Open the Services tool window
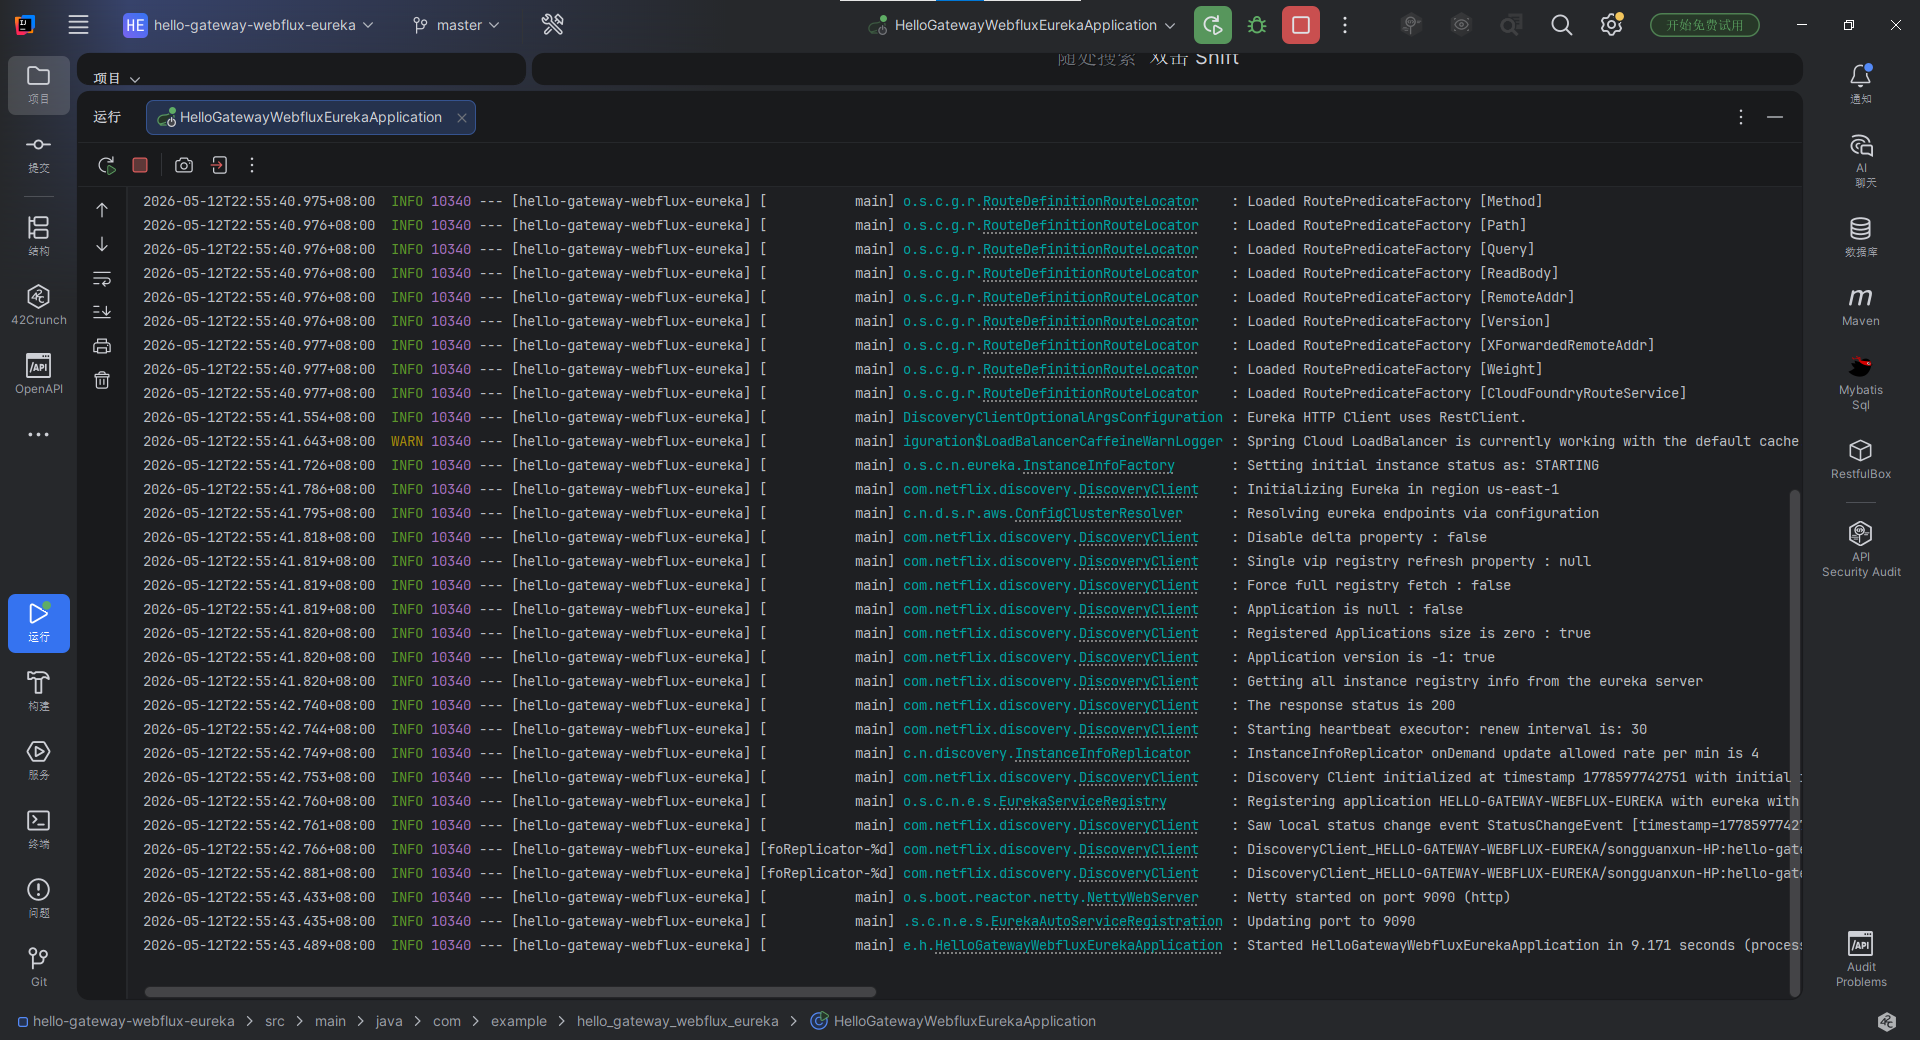The height and width of the screenshot is (1040, 1920). (x=38, y=761)
